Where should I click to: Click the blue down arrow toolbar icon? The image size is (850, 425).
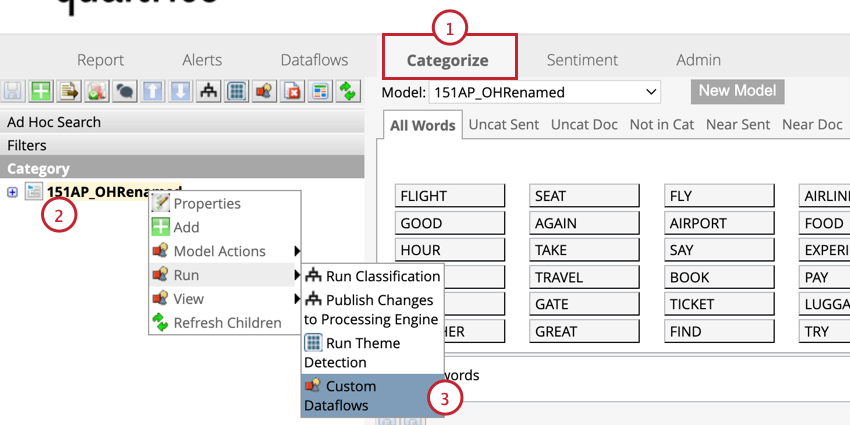[x=181, y=91]
